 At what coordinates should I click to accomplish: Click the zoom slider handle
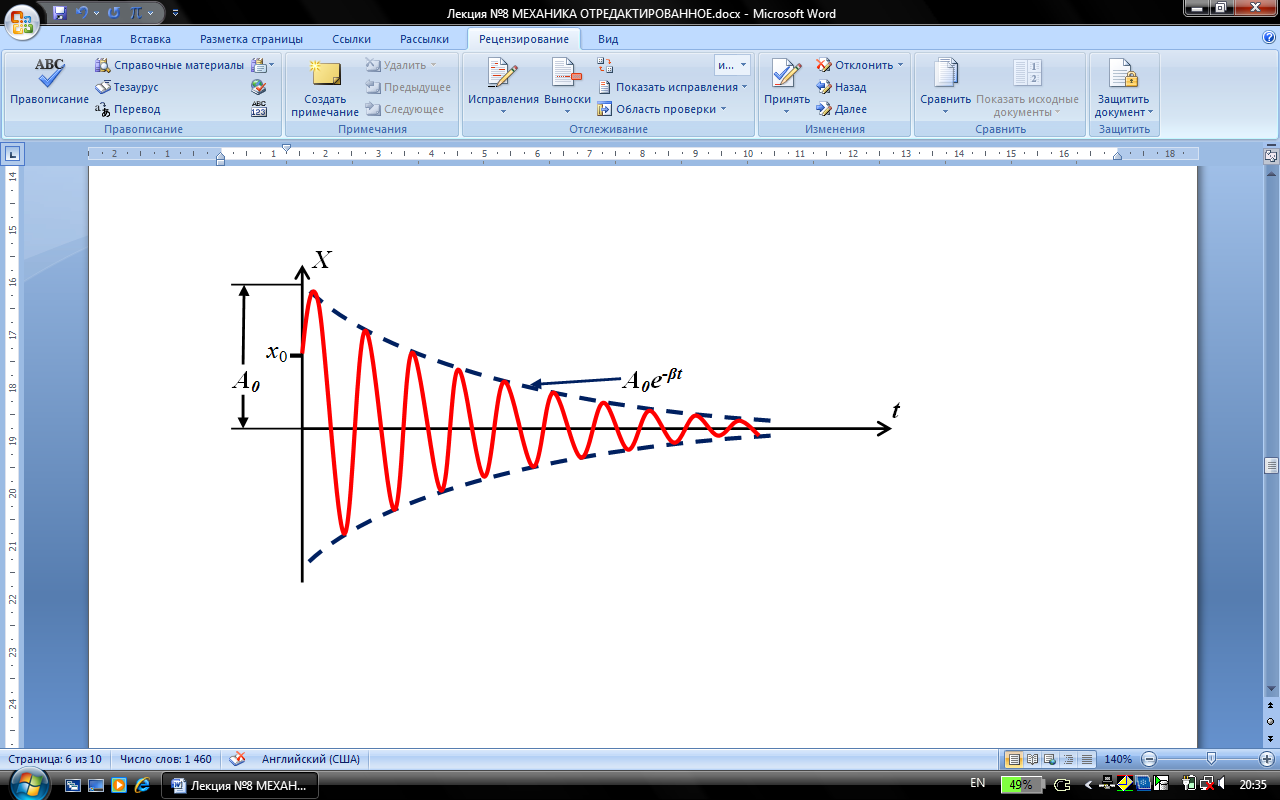pyautogui.click(x=1212, y=759)
